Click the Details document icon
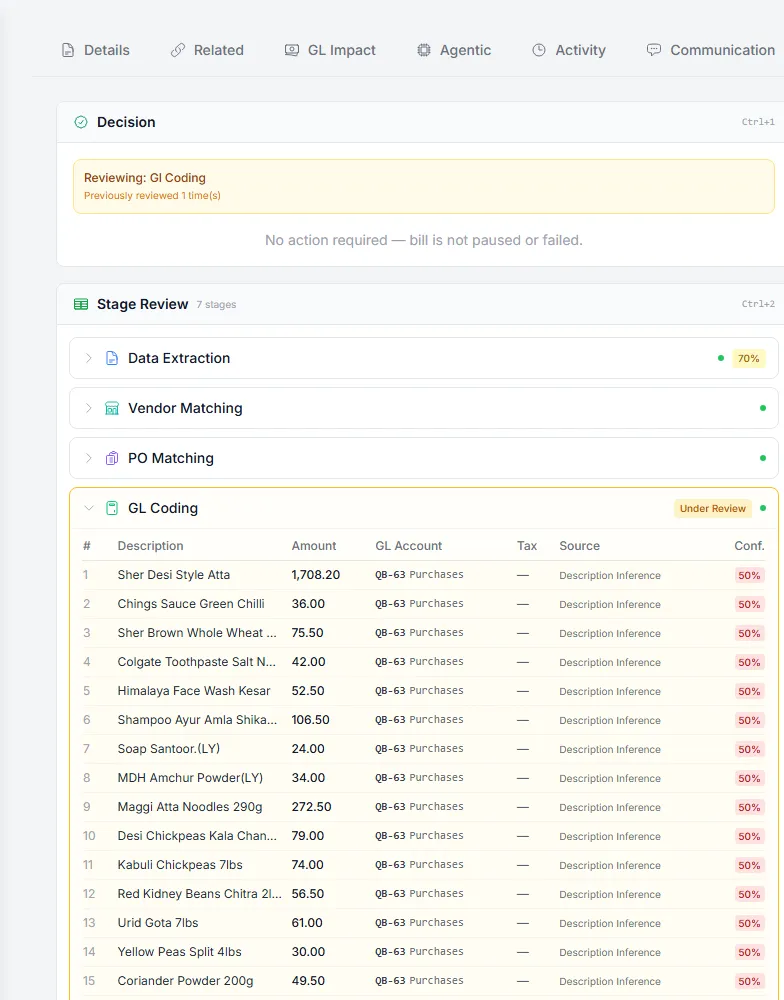The image size is (784, 1000). pyautogui.click(x=68, y=50)
